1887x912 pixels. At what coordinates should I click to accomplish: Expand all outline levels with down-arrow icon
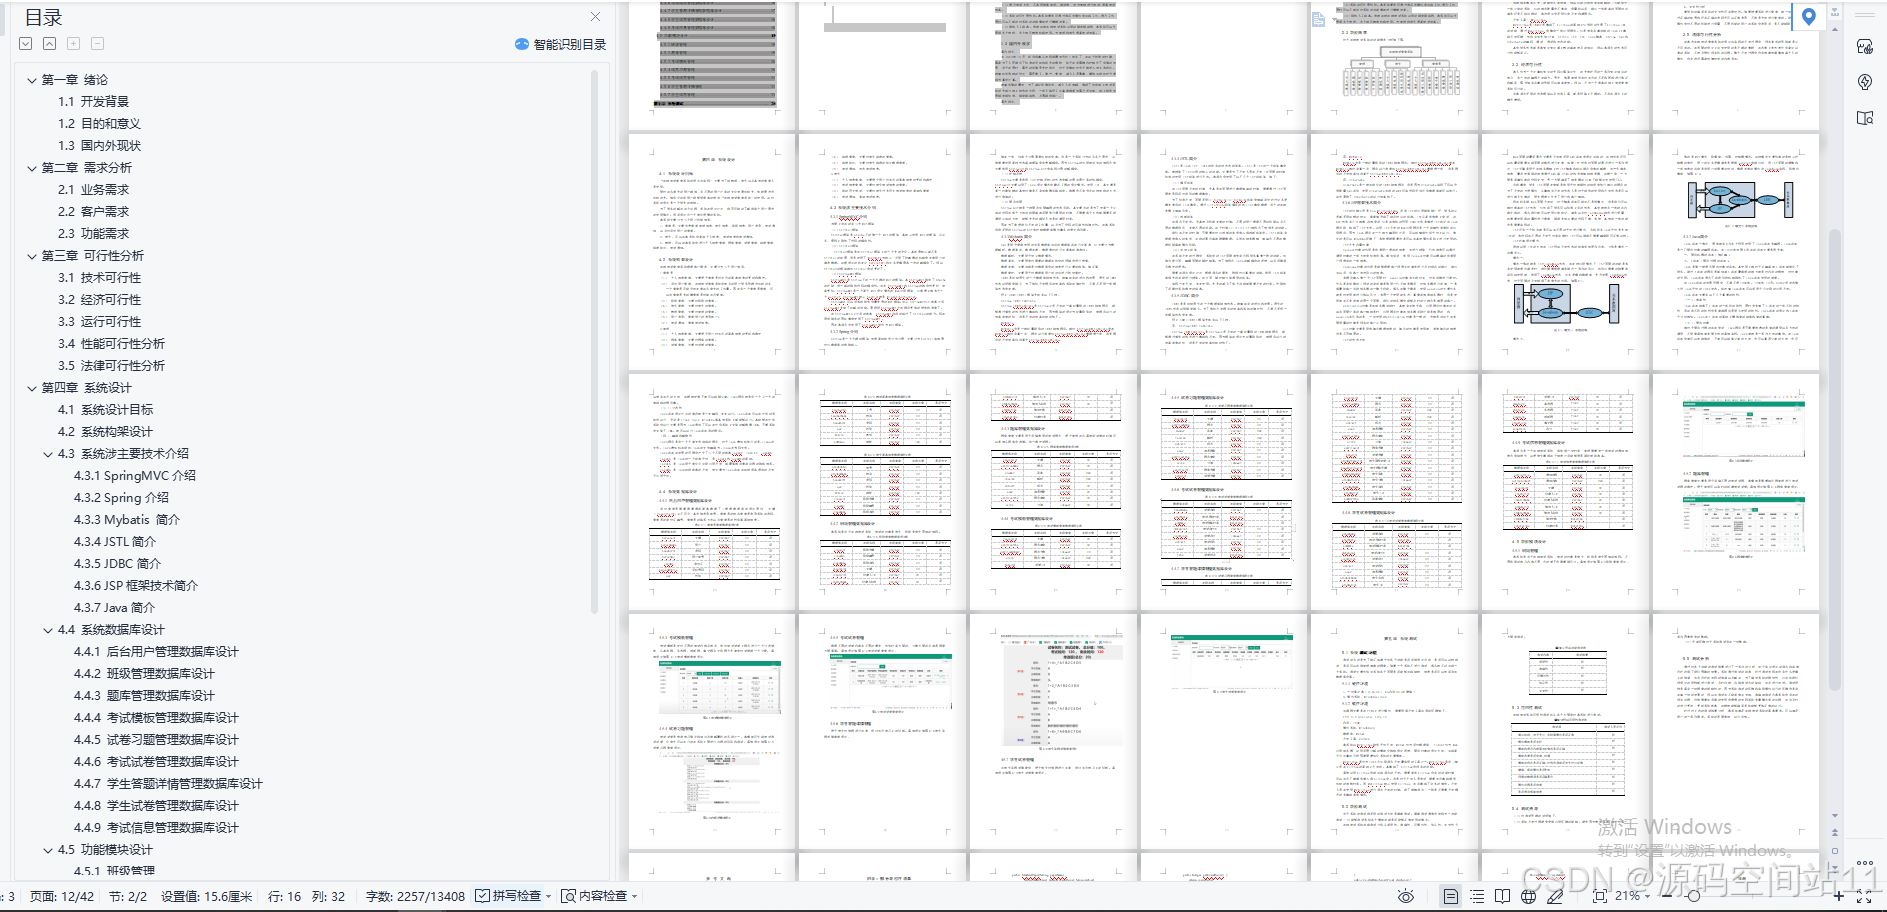[26, 44]
